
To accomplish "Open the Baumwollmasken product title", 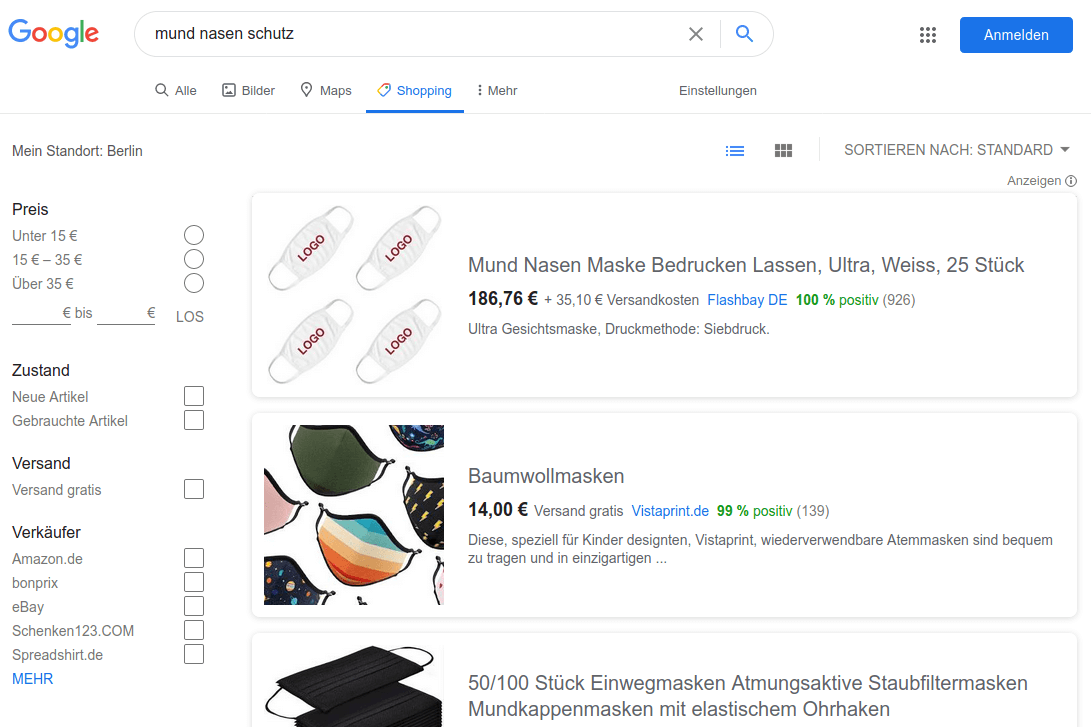I will 546,476.
